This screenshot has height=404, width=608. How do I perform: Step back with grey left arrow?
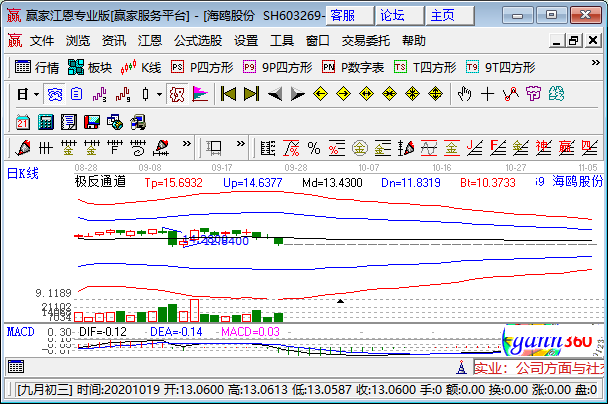point(275,94)
